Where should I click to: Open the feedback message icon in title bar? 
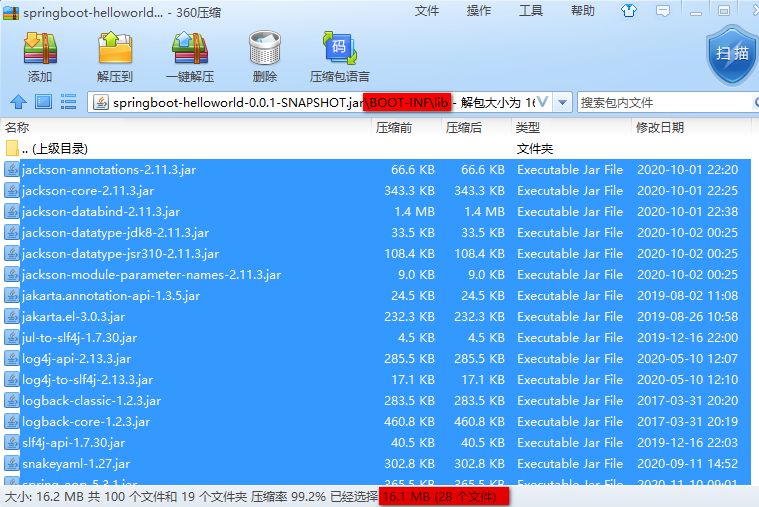tap(663, 11)
